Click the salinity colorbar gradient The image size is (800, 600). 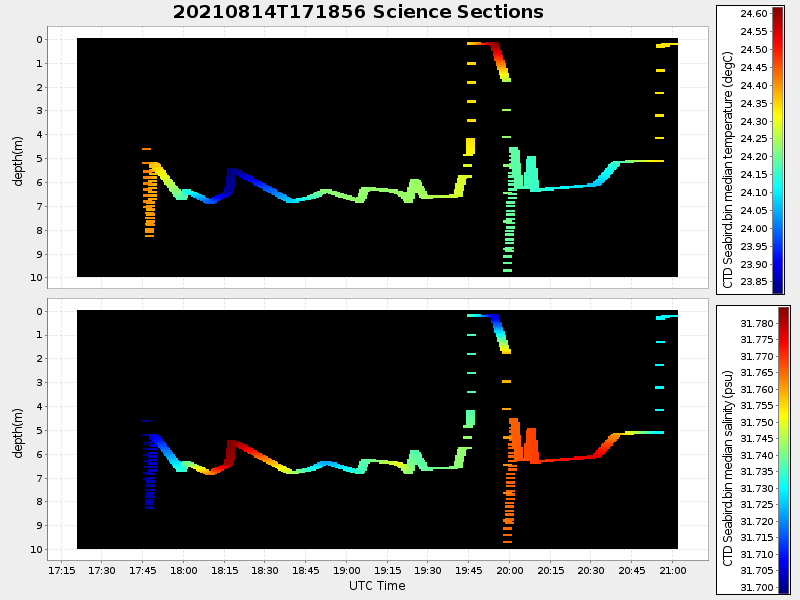[783, 449]
